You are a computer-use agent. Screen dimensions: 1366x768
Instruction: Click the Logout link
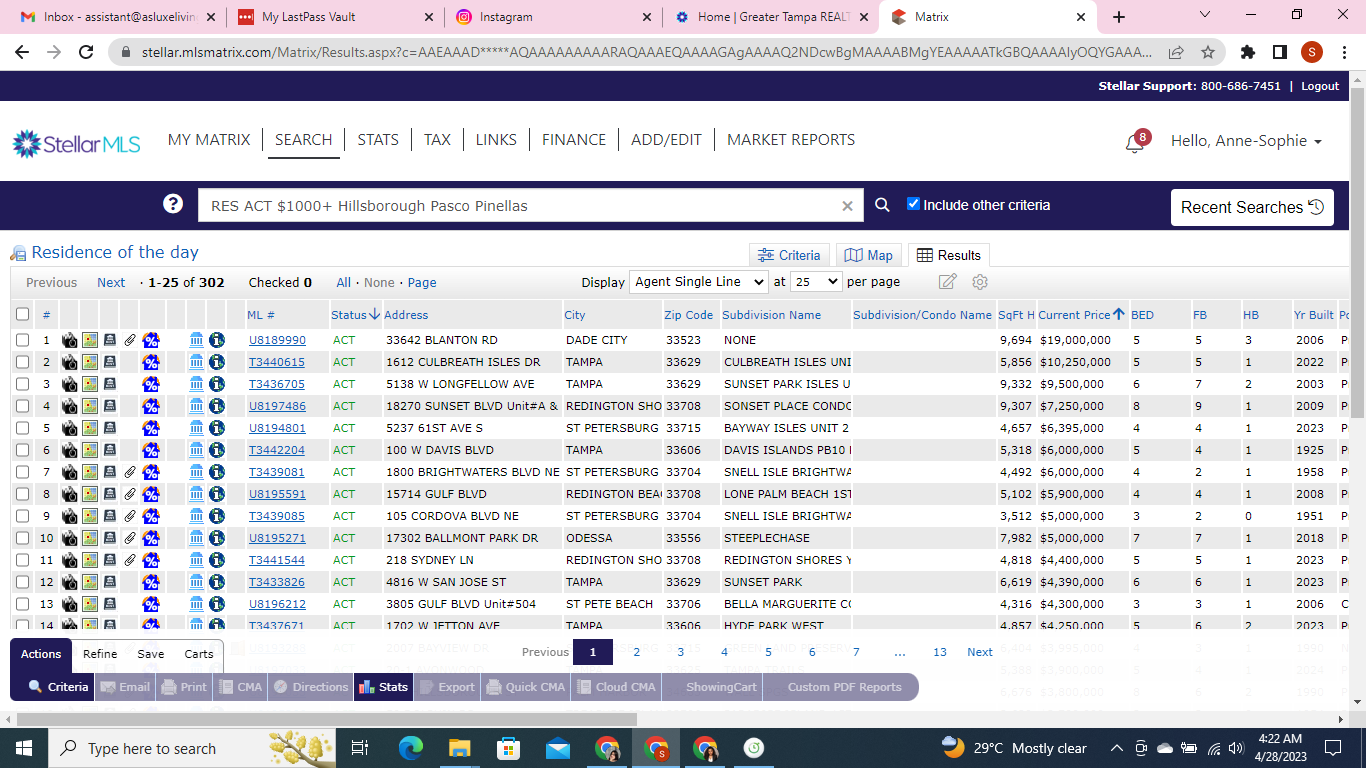click(x=1320, y=86)
